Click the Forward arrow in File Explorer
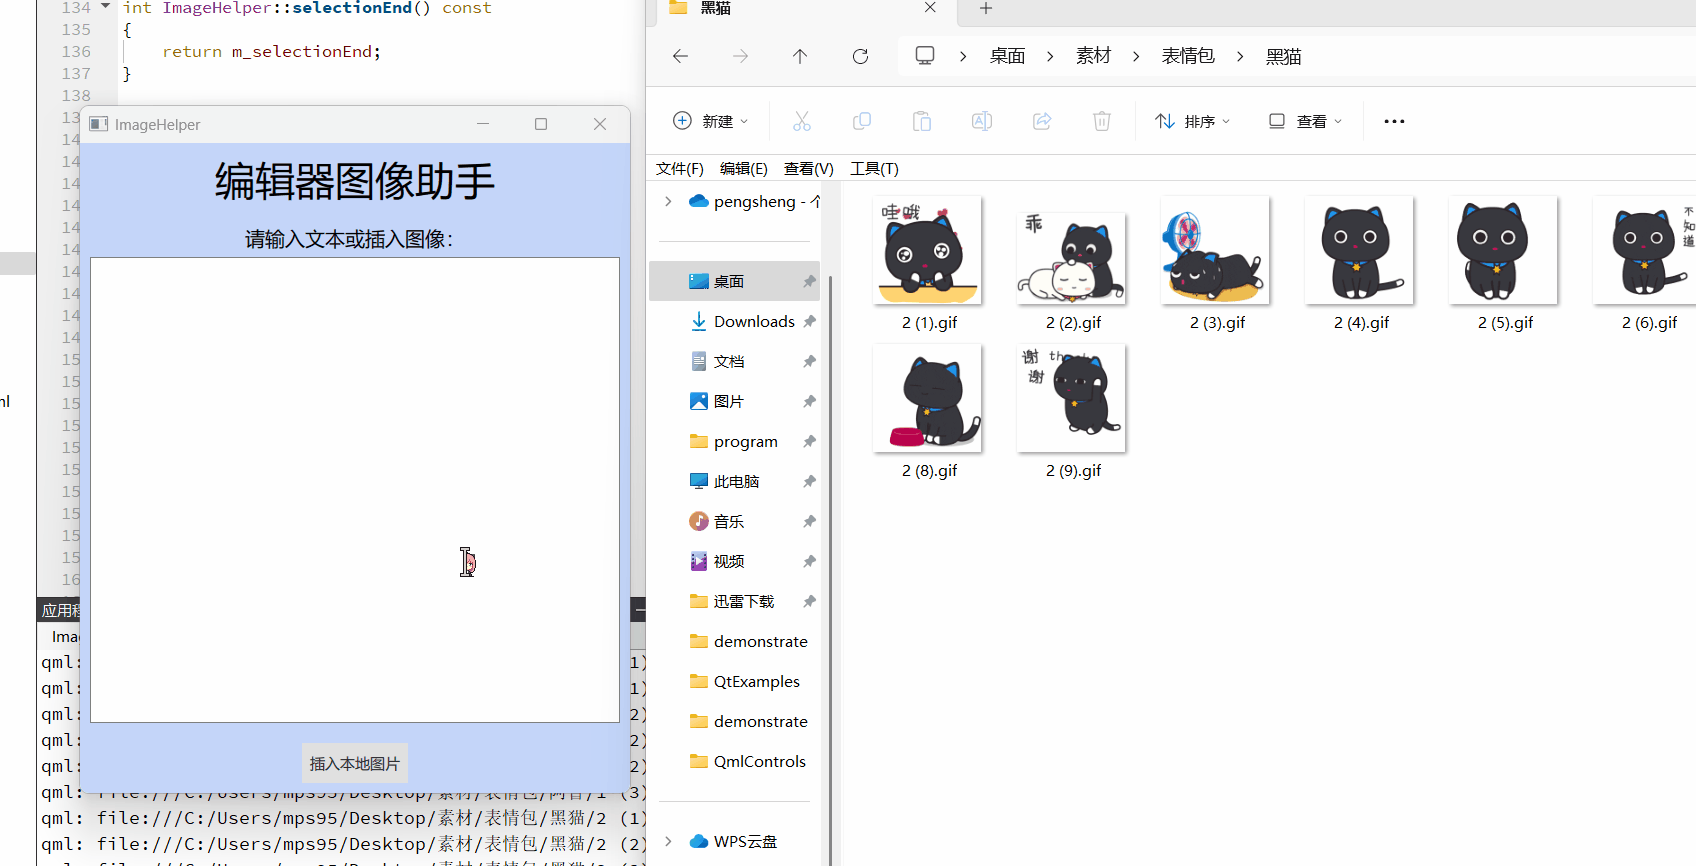This screenshot has width=1696, height=866. point(740,56)
